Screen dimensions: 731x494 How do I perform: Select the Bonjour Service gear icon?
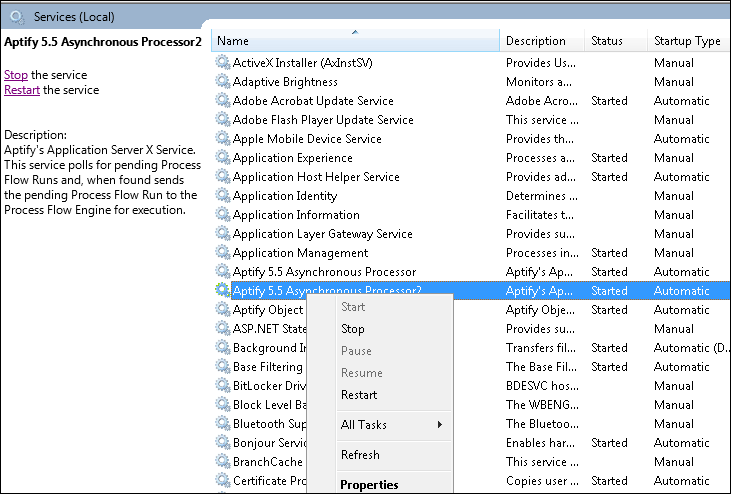point(222,443)
